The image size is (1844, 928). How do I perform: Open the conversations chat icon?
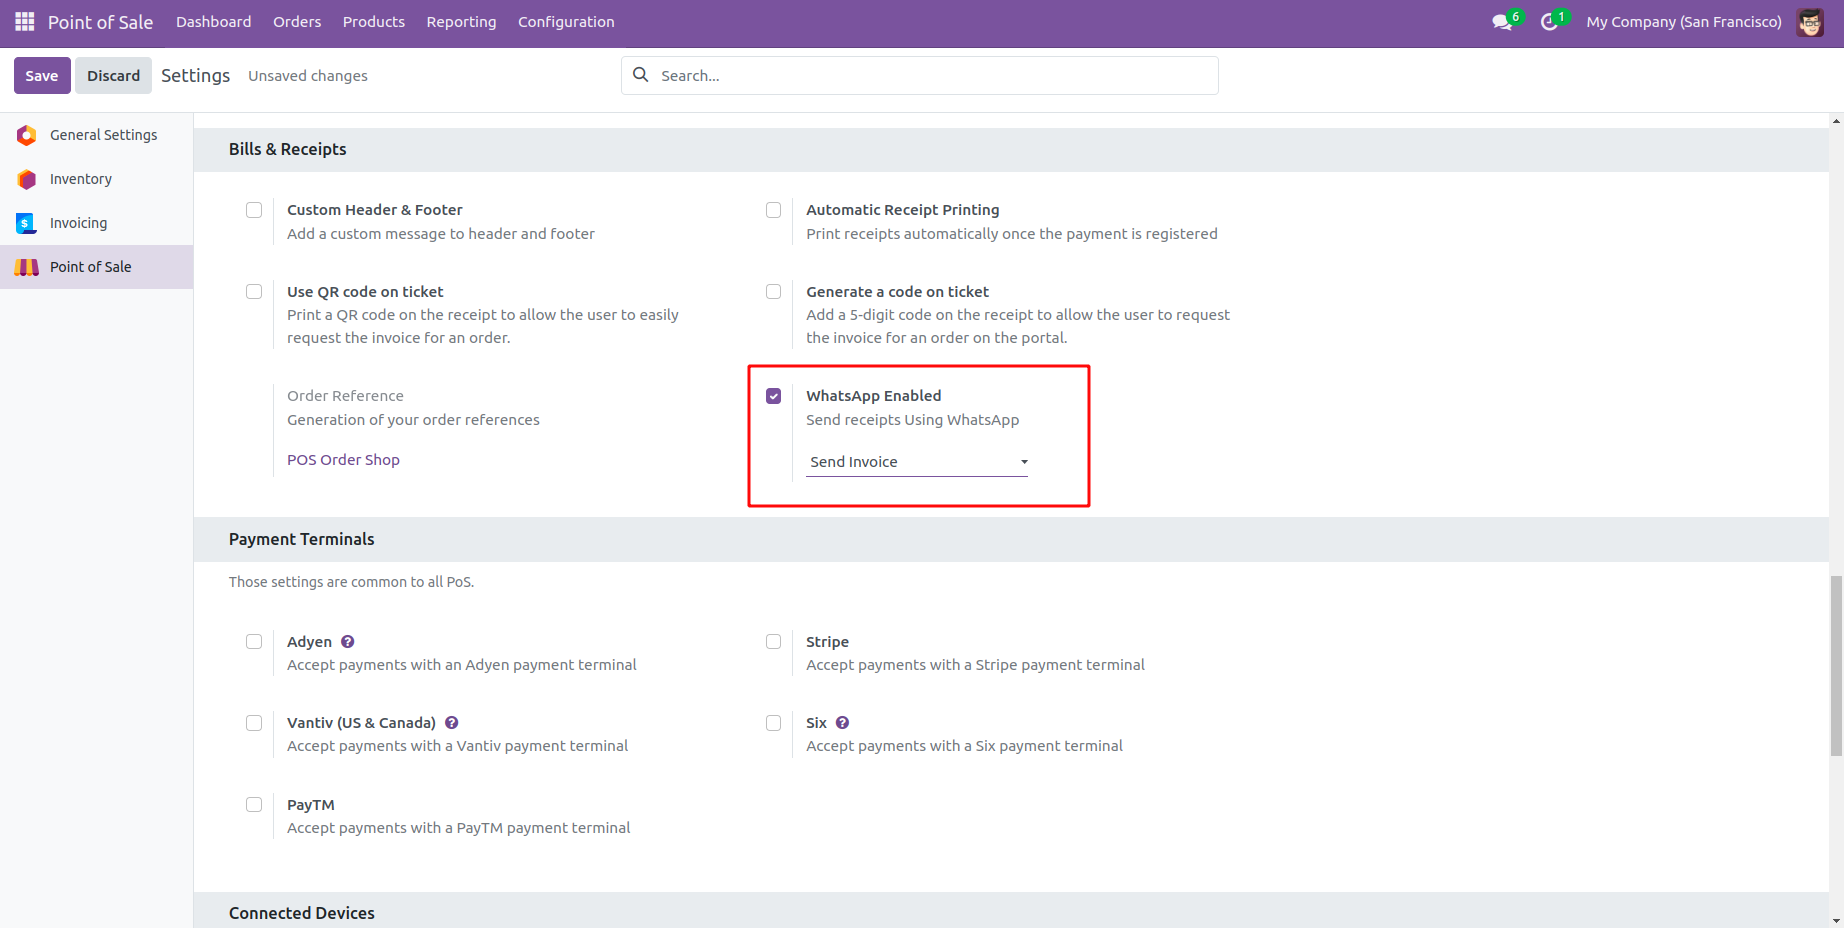coord(1502,22)
